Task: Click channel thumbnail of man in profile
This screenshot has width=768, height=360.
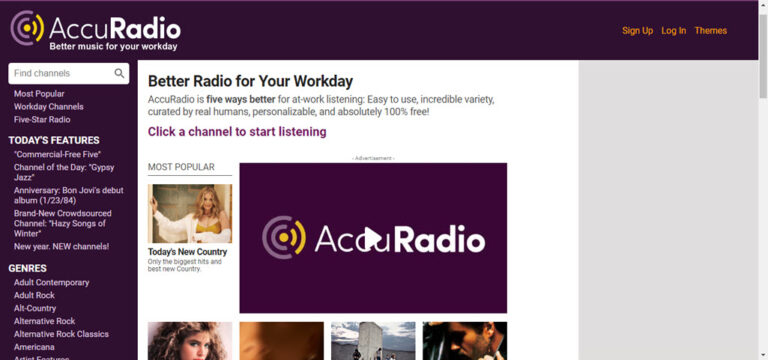Action: tap(465, 341)
